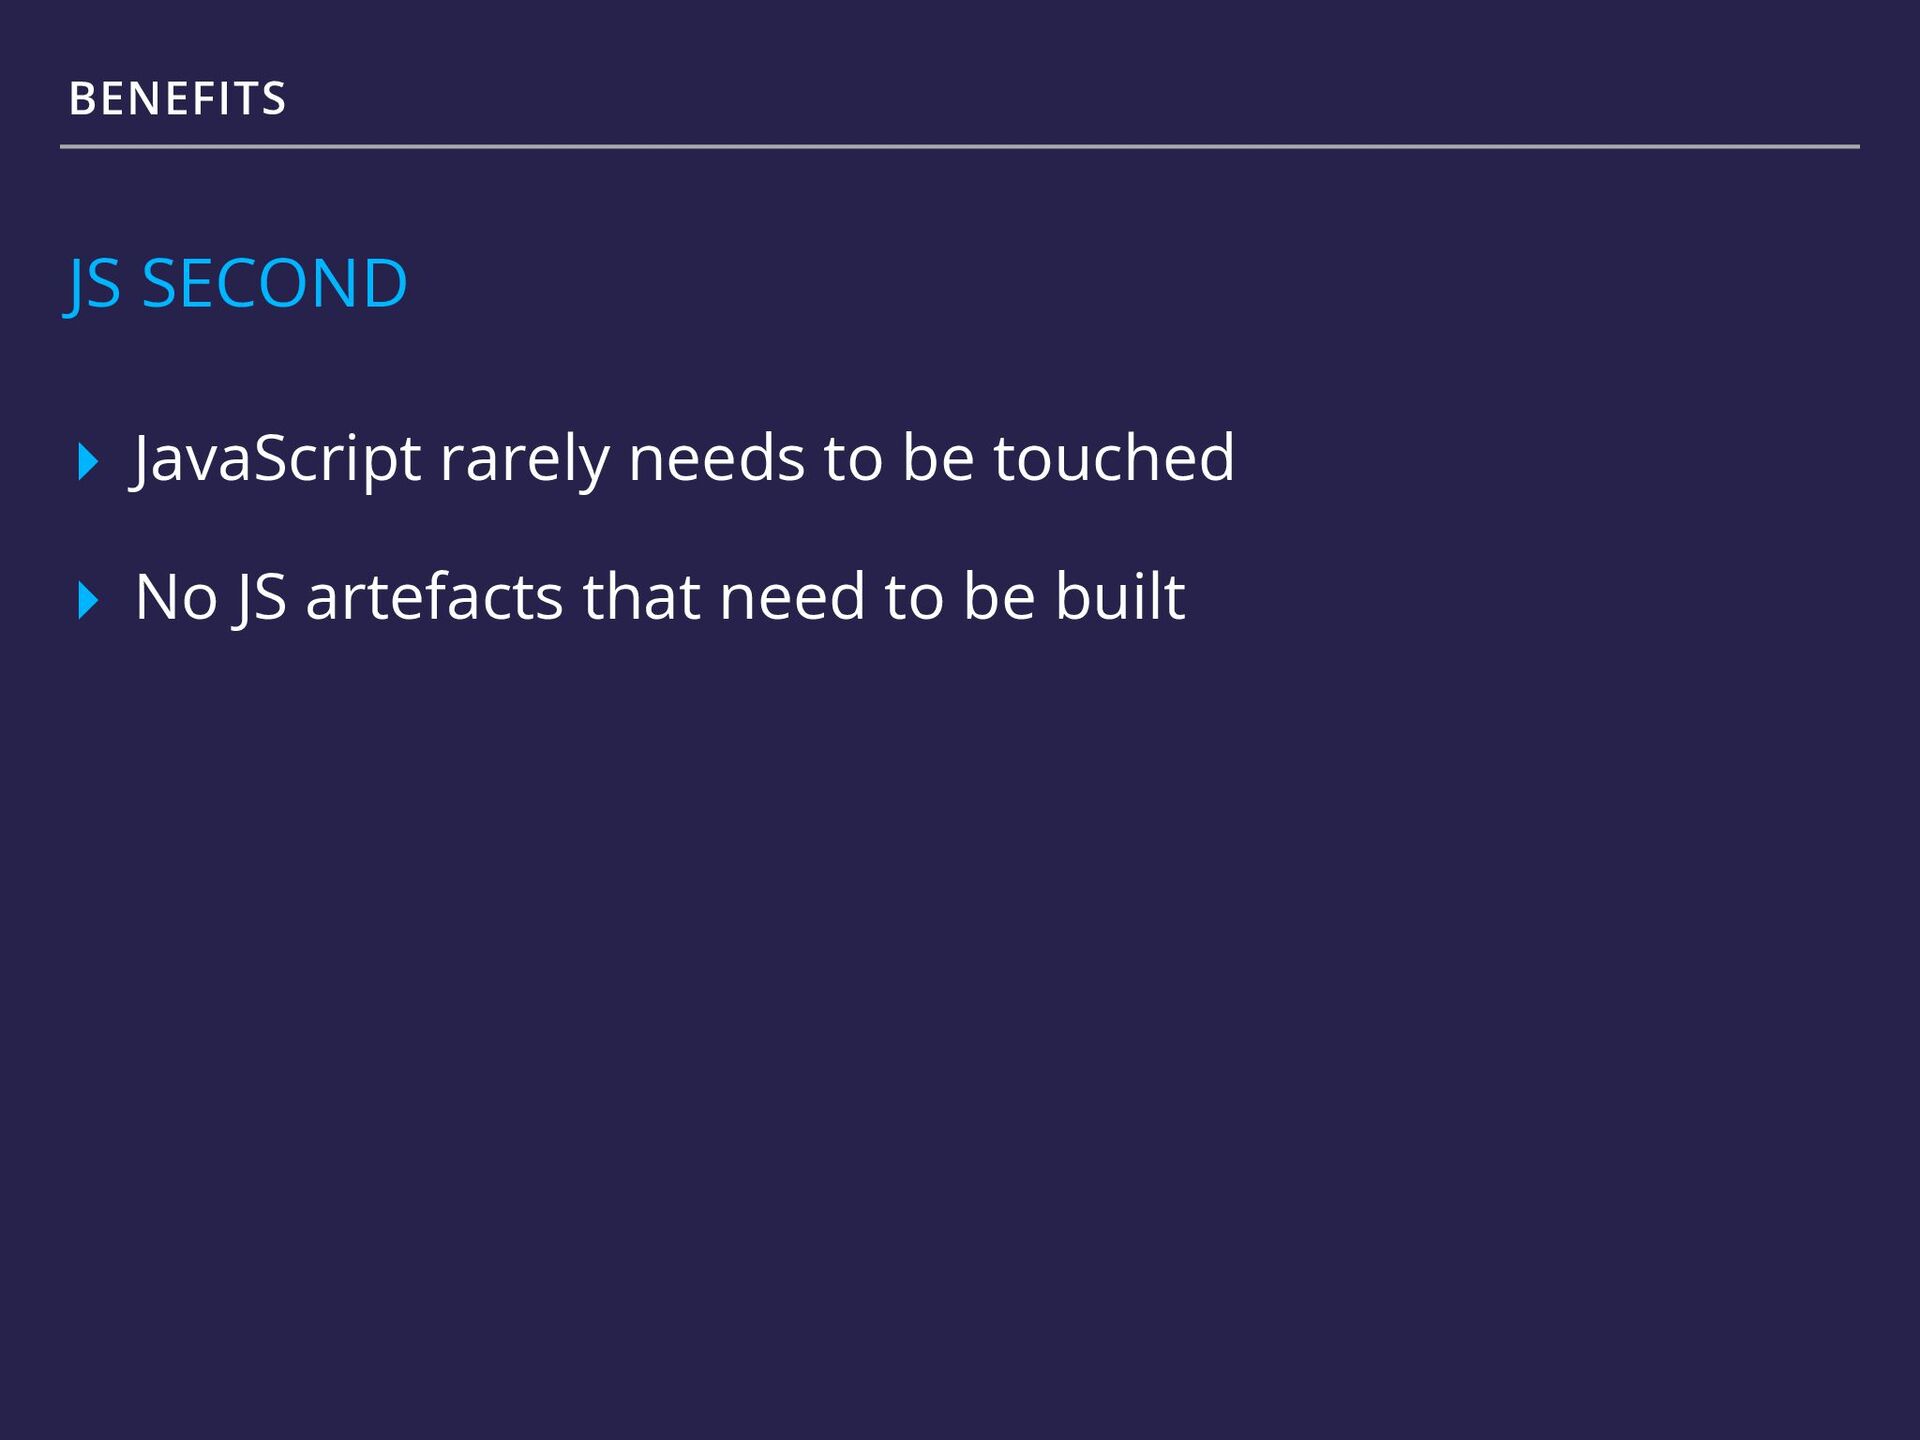The height and width of the screenshot is (1440, 1920).
Task: Click the word "needs" in the first bullet
Action: coord(717,459)
